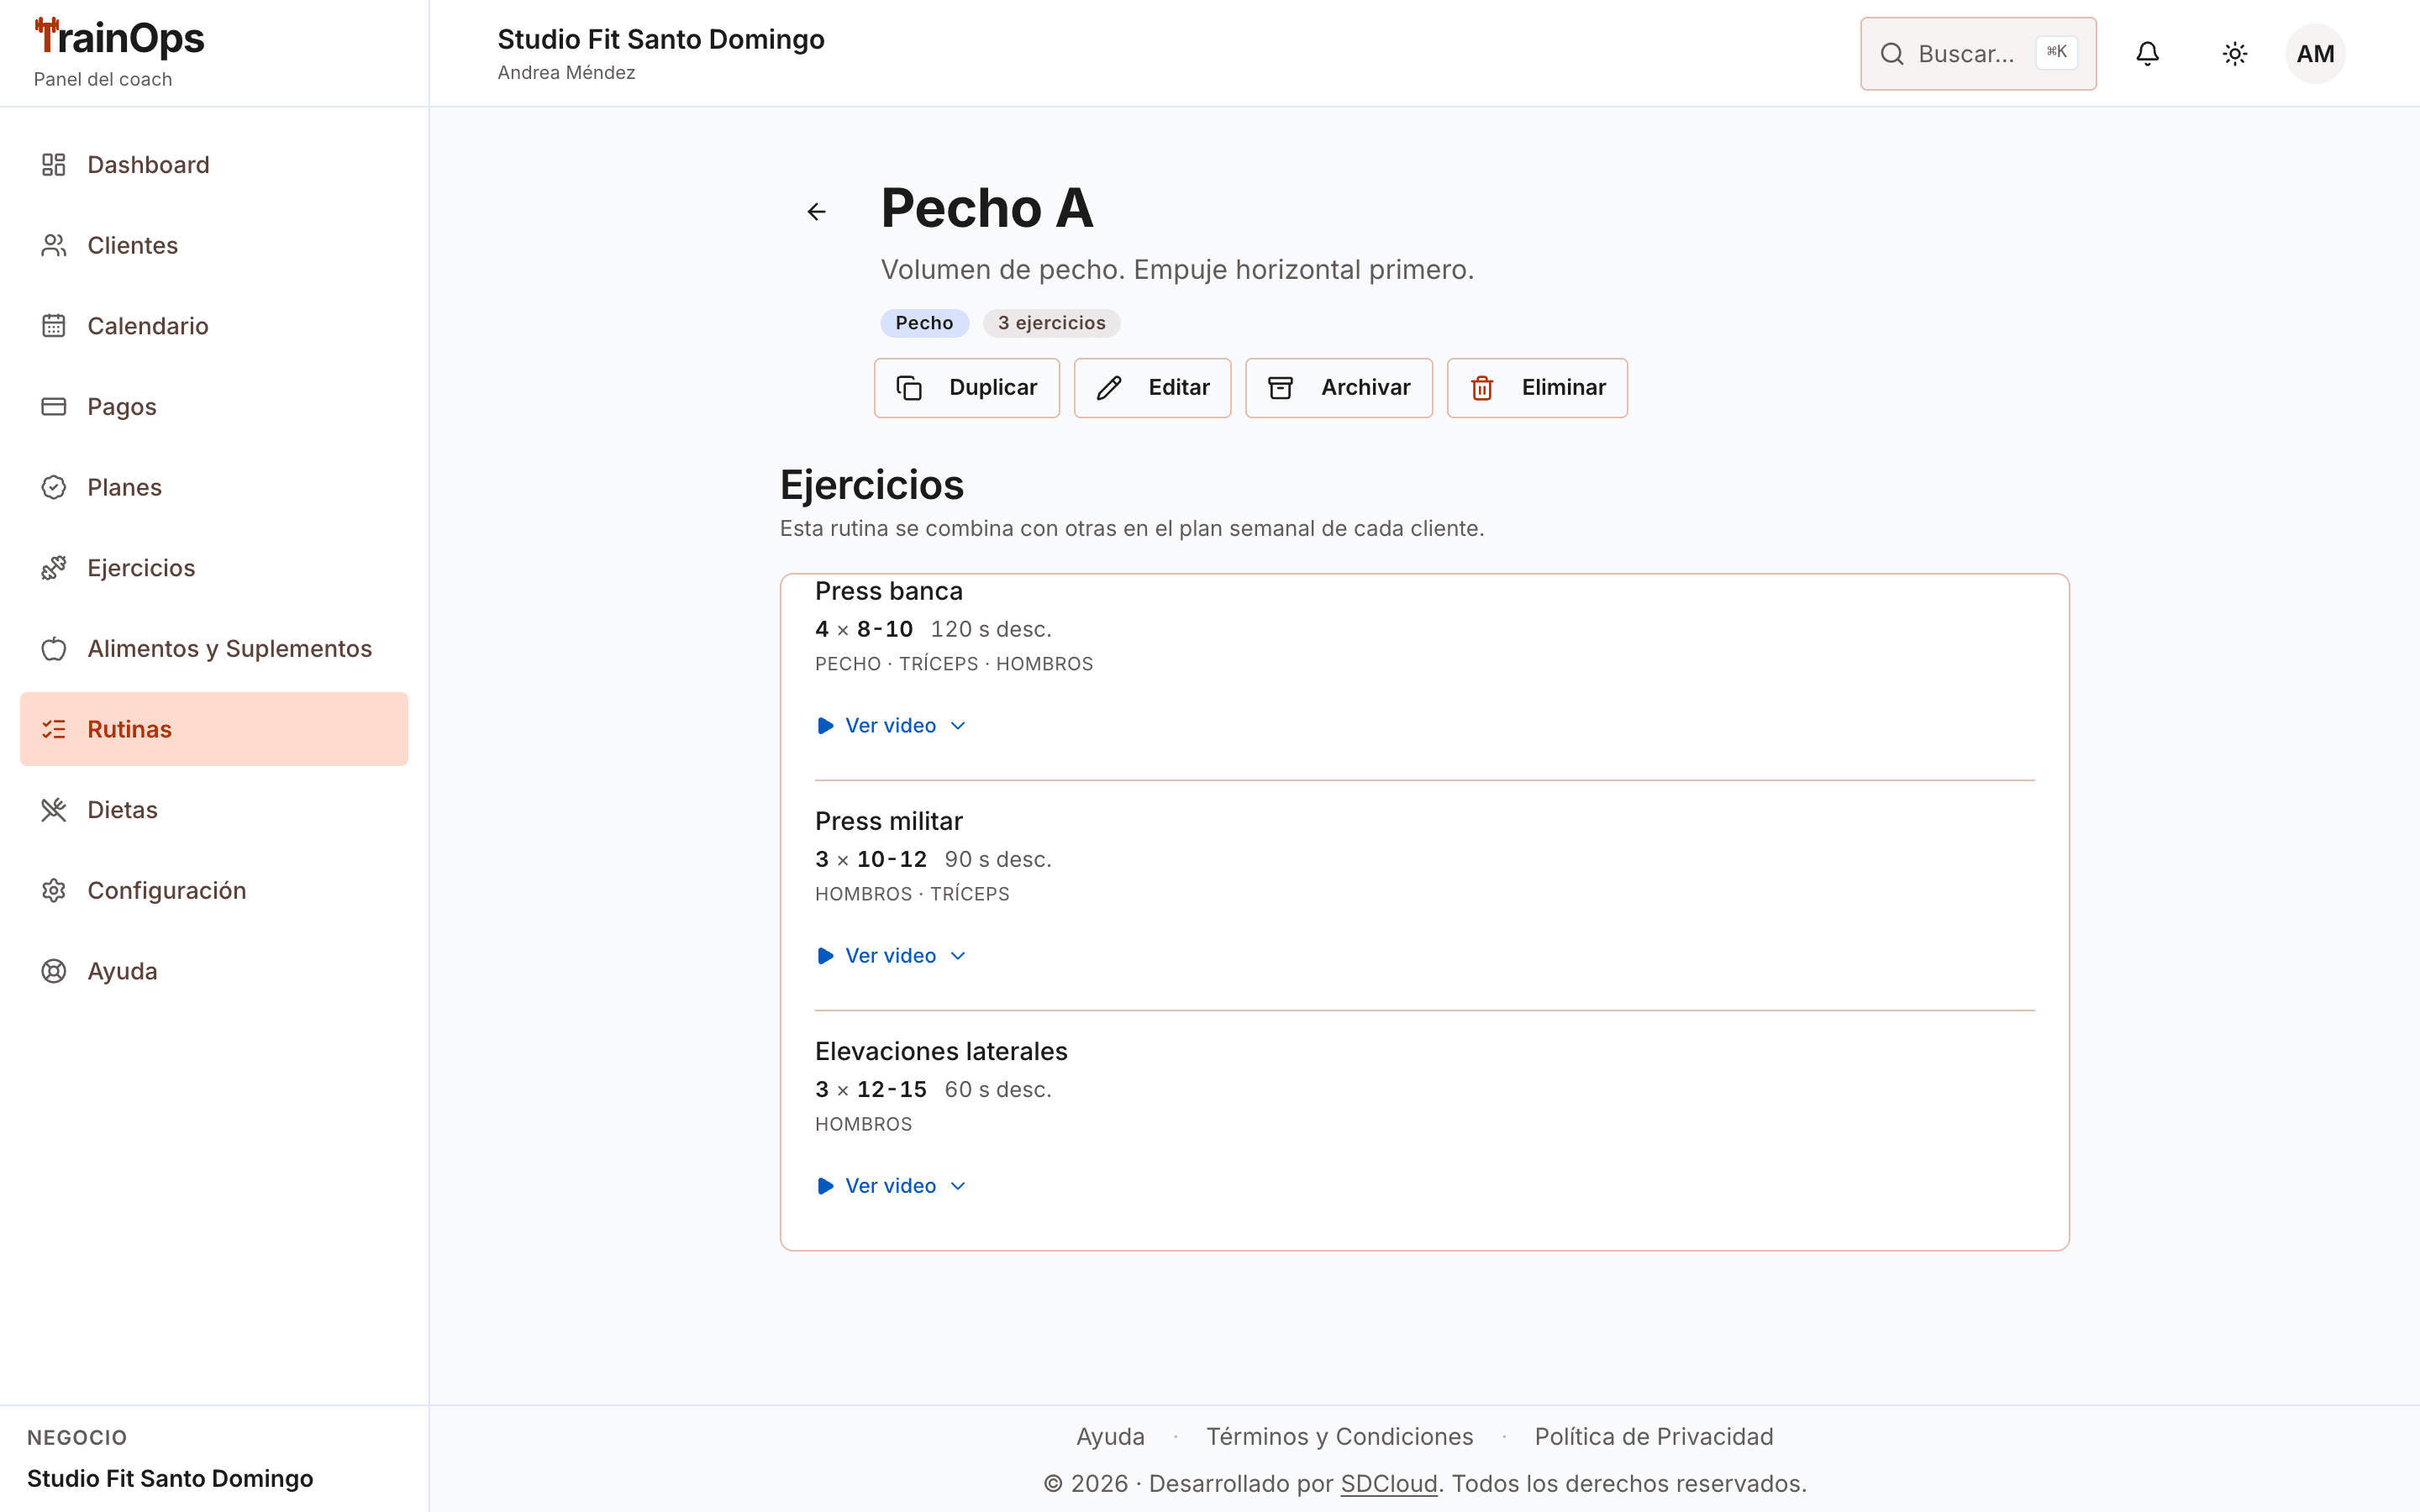Toggle the light/dark theme sun icon
This screenshot has height=1512, width=2420.
tap(2234, 54)
